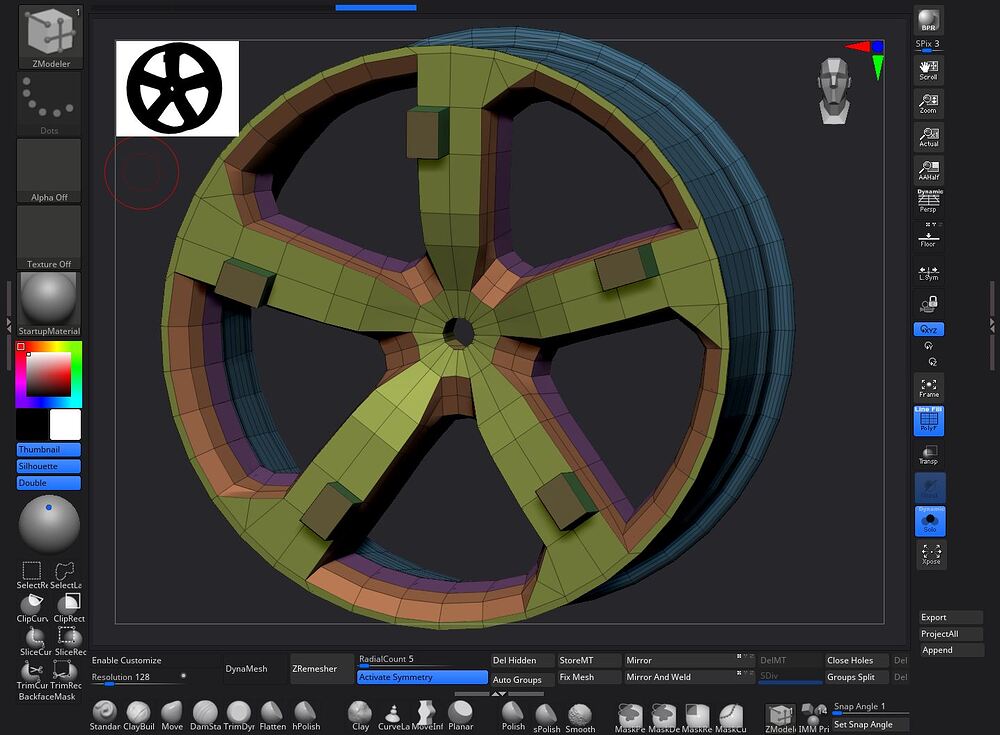This screenshot has width=1000, height=735.
Task: Click the BPR render button
Action: click(x=929, y=20)
